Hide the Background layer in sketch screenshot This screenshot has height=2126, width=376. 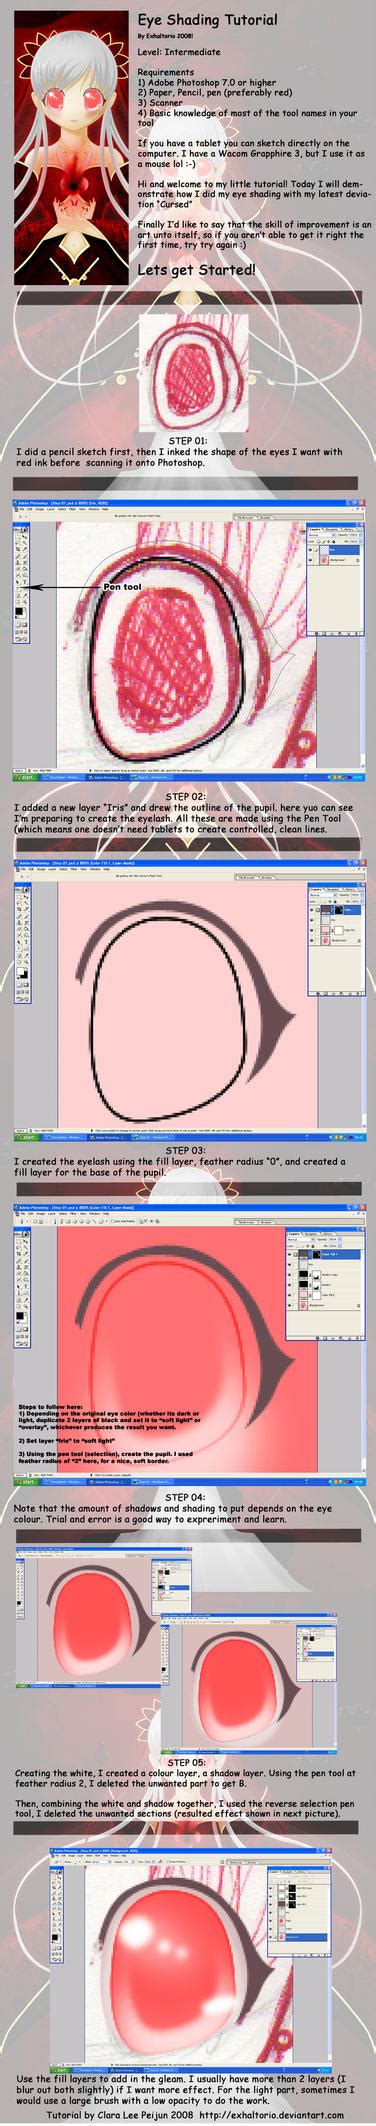point(310,560)
